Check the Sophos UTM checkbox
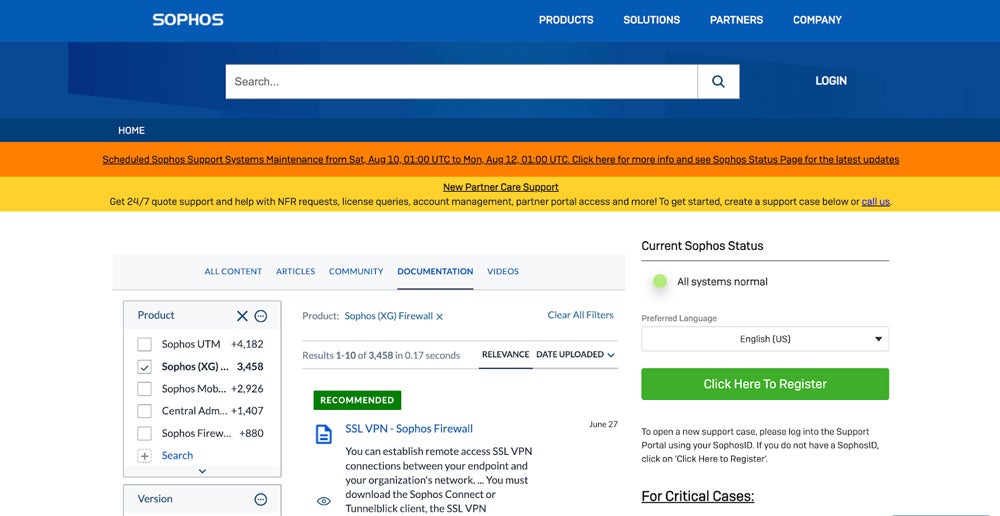The width and height of the screenshot is (1000, 516). 144,344
